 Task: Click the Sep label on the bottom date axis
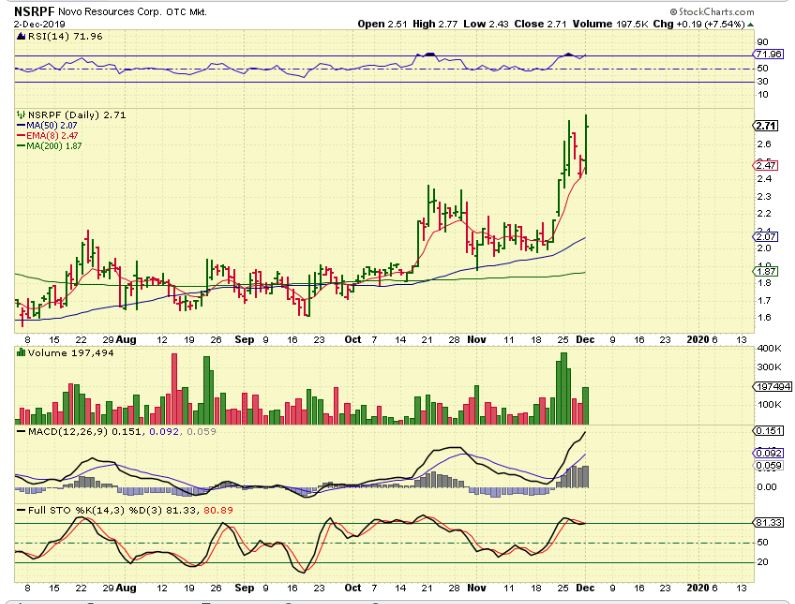(244, 588)
